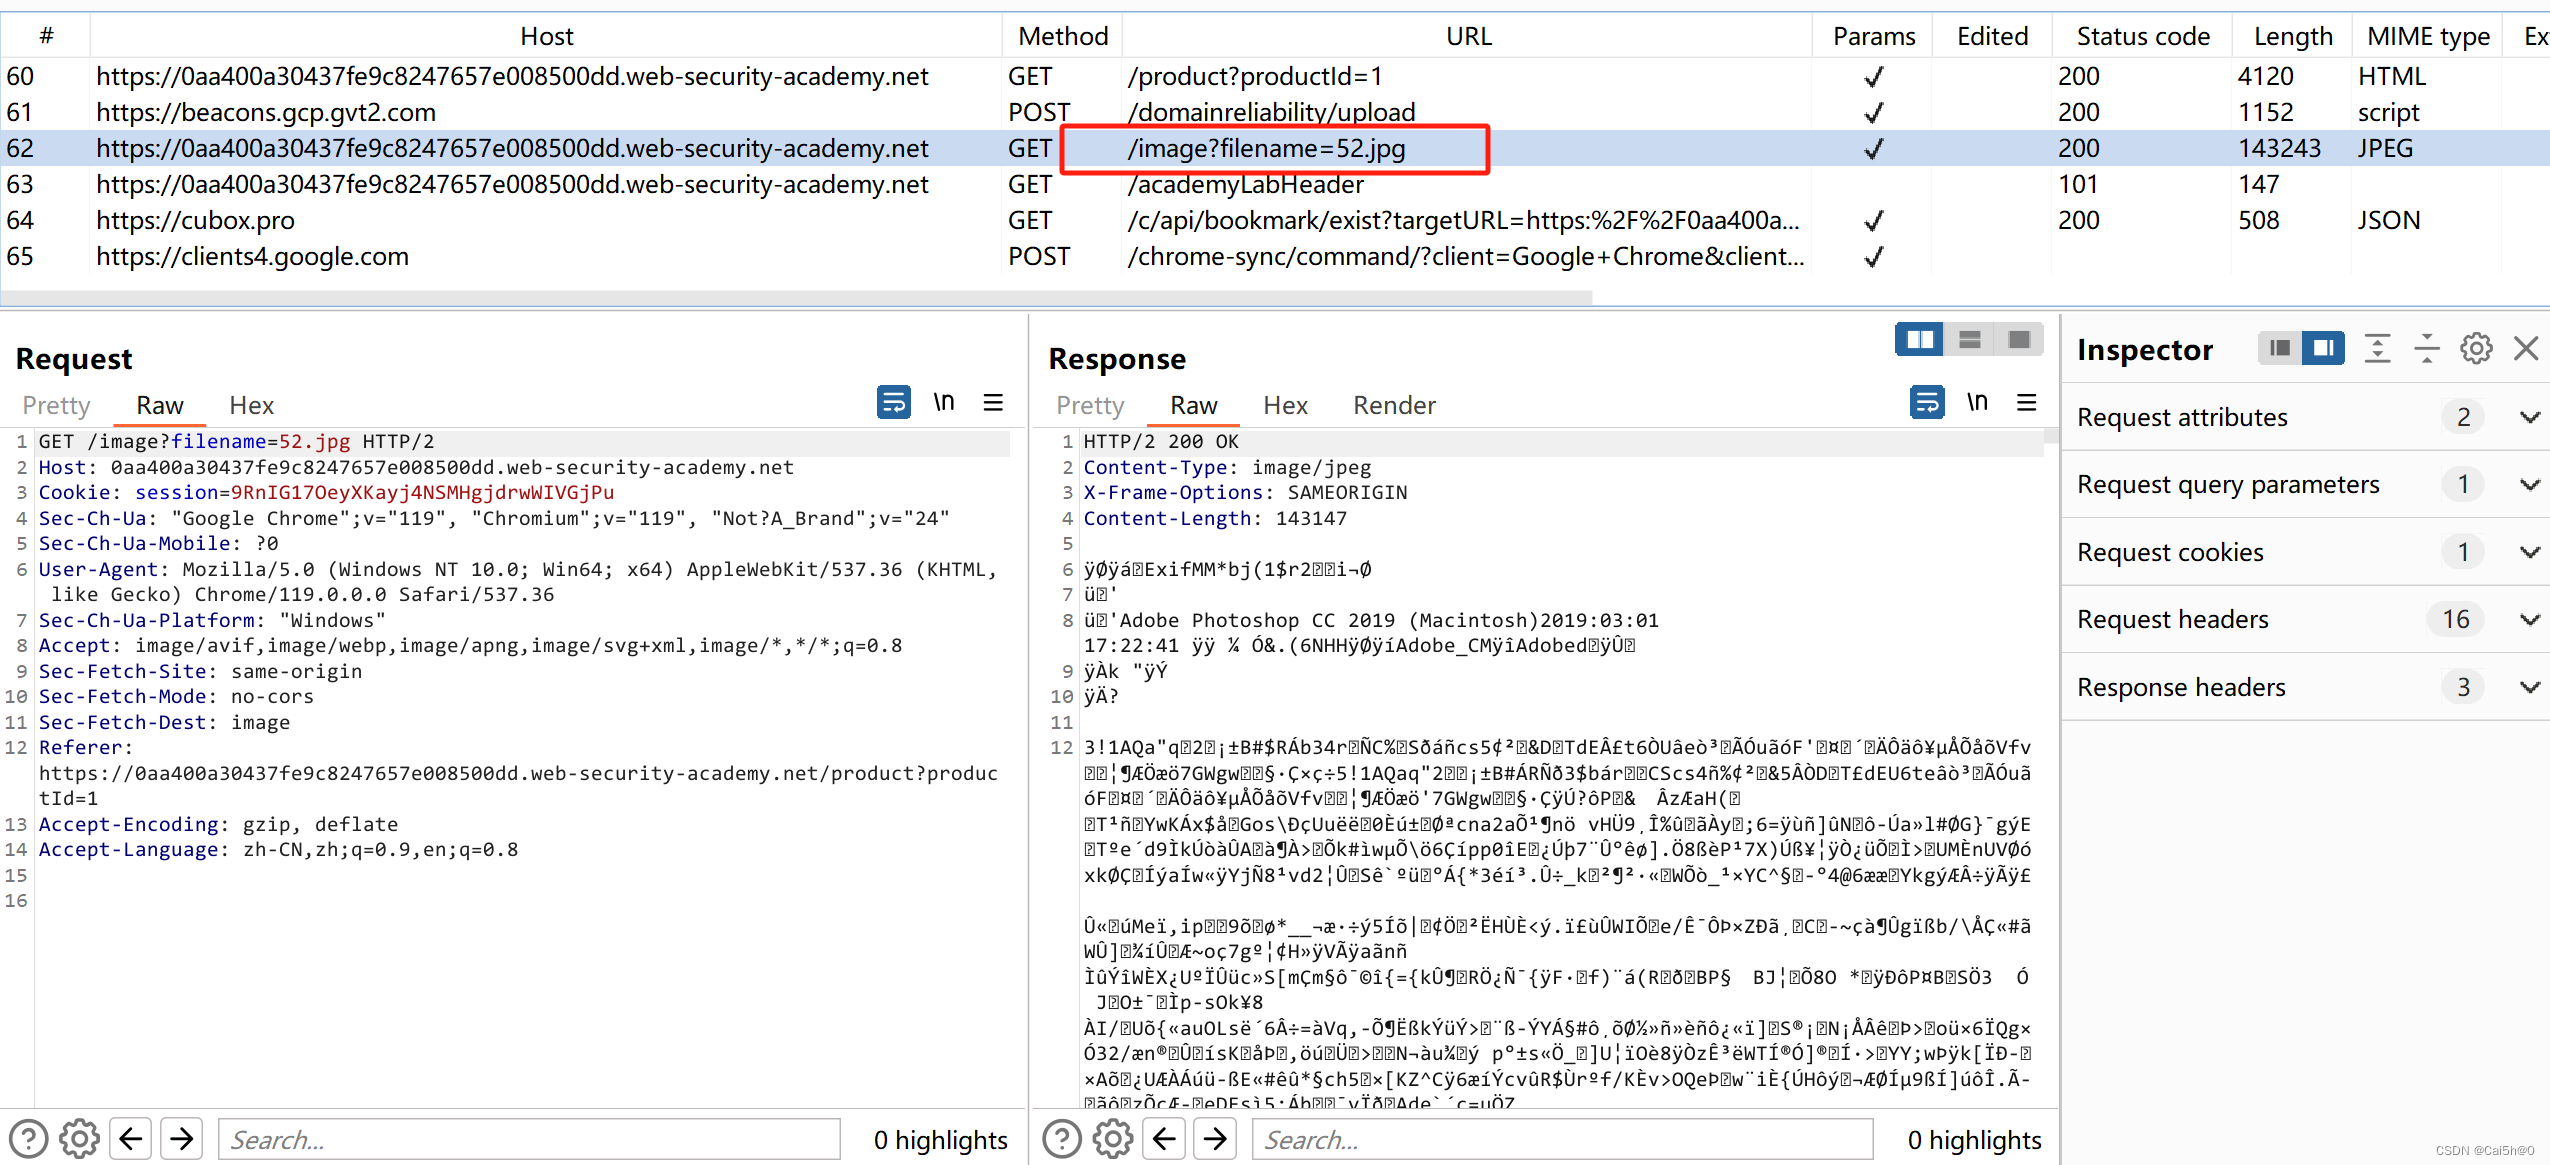
Task: Select the stacked vertical layout icon
Action: tap(1969, 340)
